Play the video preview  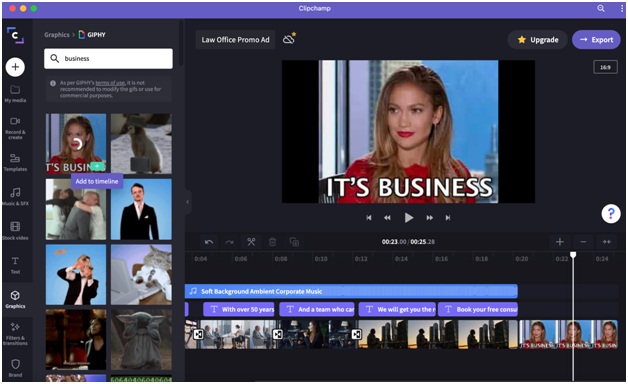coord(409,217)
